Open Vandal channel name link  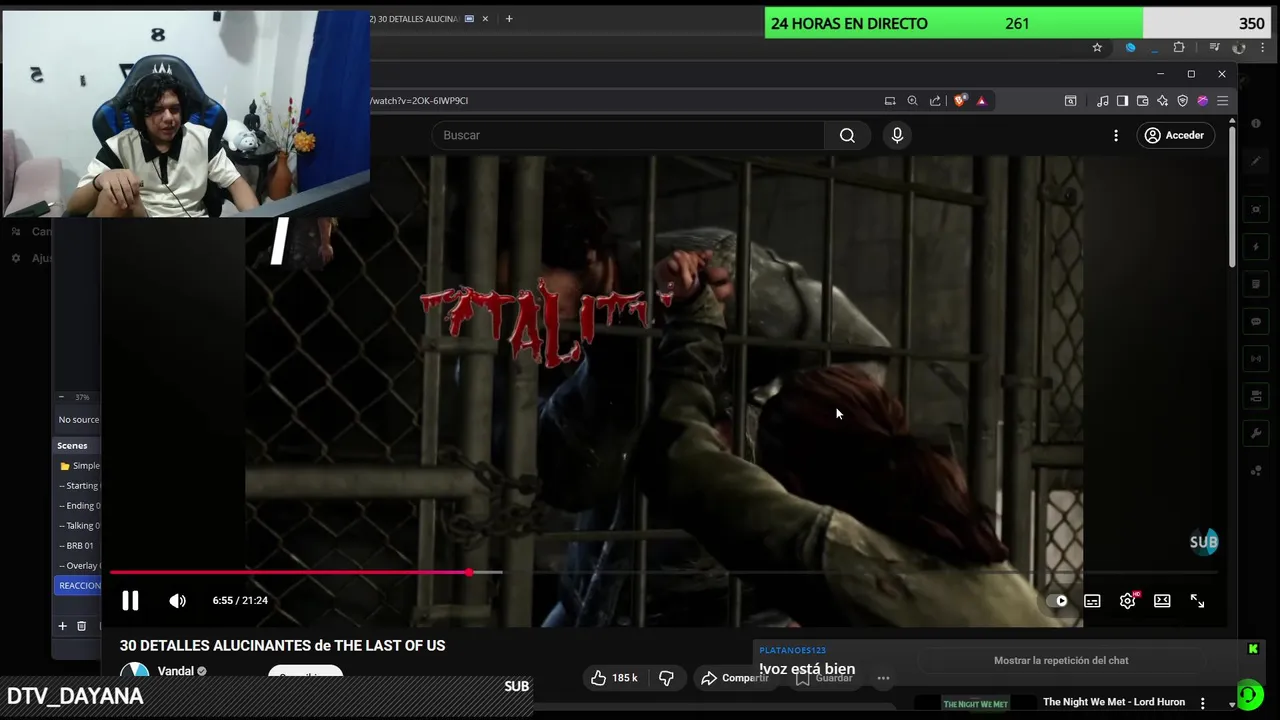click(176, 671)
